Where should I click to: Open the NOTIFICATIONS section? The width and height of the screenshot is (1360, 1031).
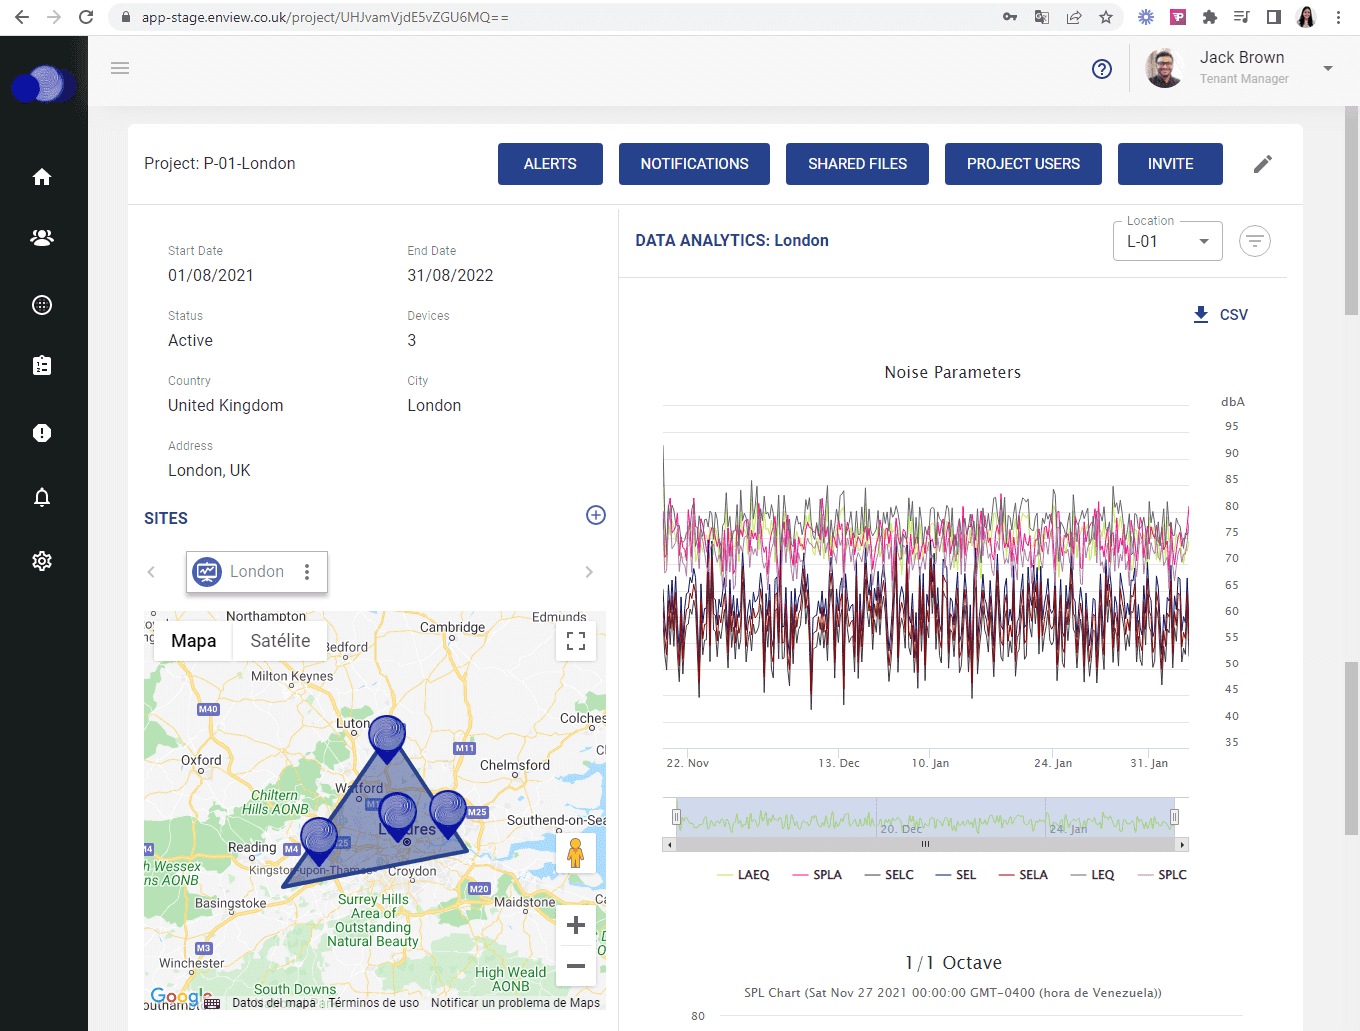tap(695, 164)
